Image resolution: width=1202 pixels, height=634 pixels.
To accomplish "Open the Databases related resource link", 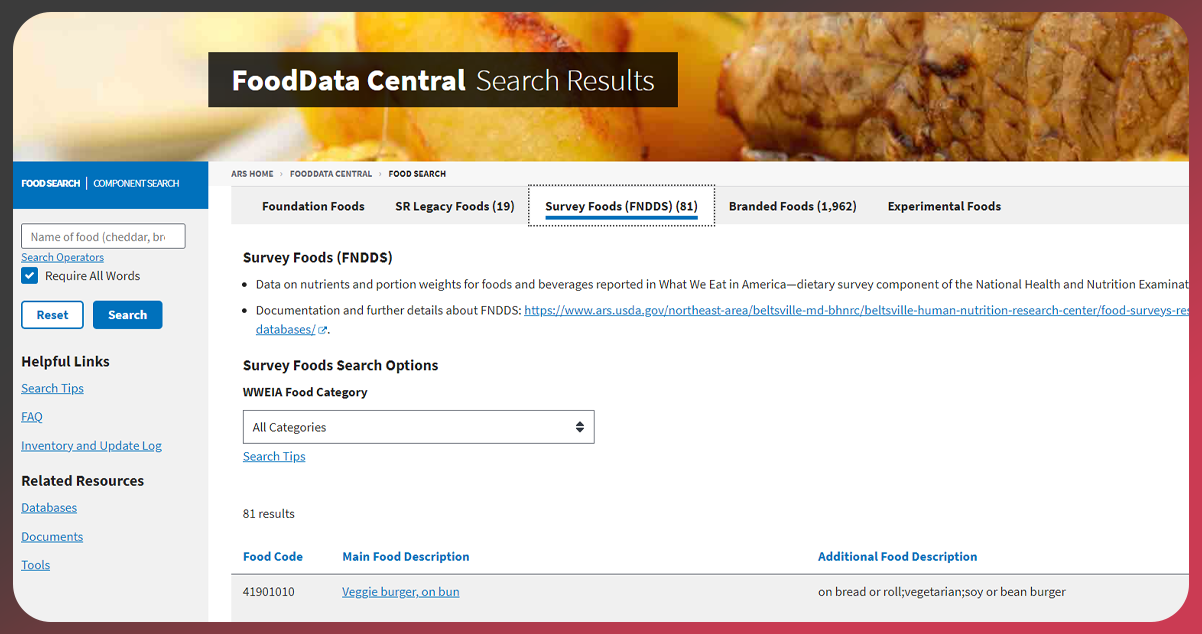I will [49, 508].
